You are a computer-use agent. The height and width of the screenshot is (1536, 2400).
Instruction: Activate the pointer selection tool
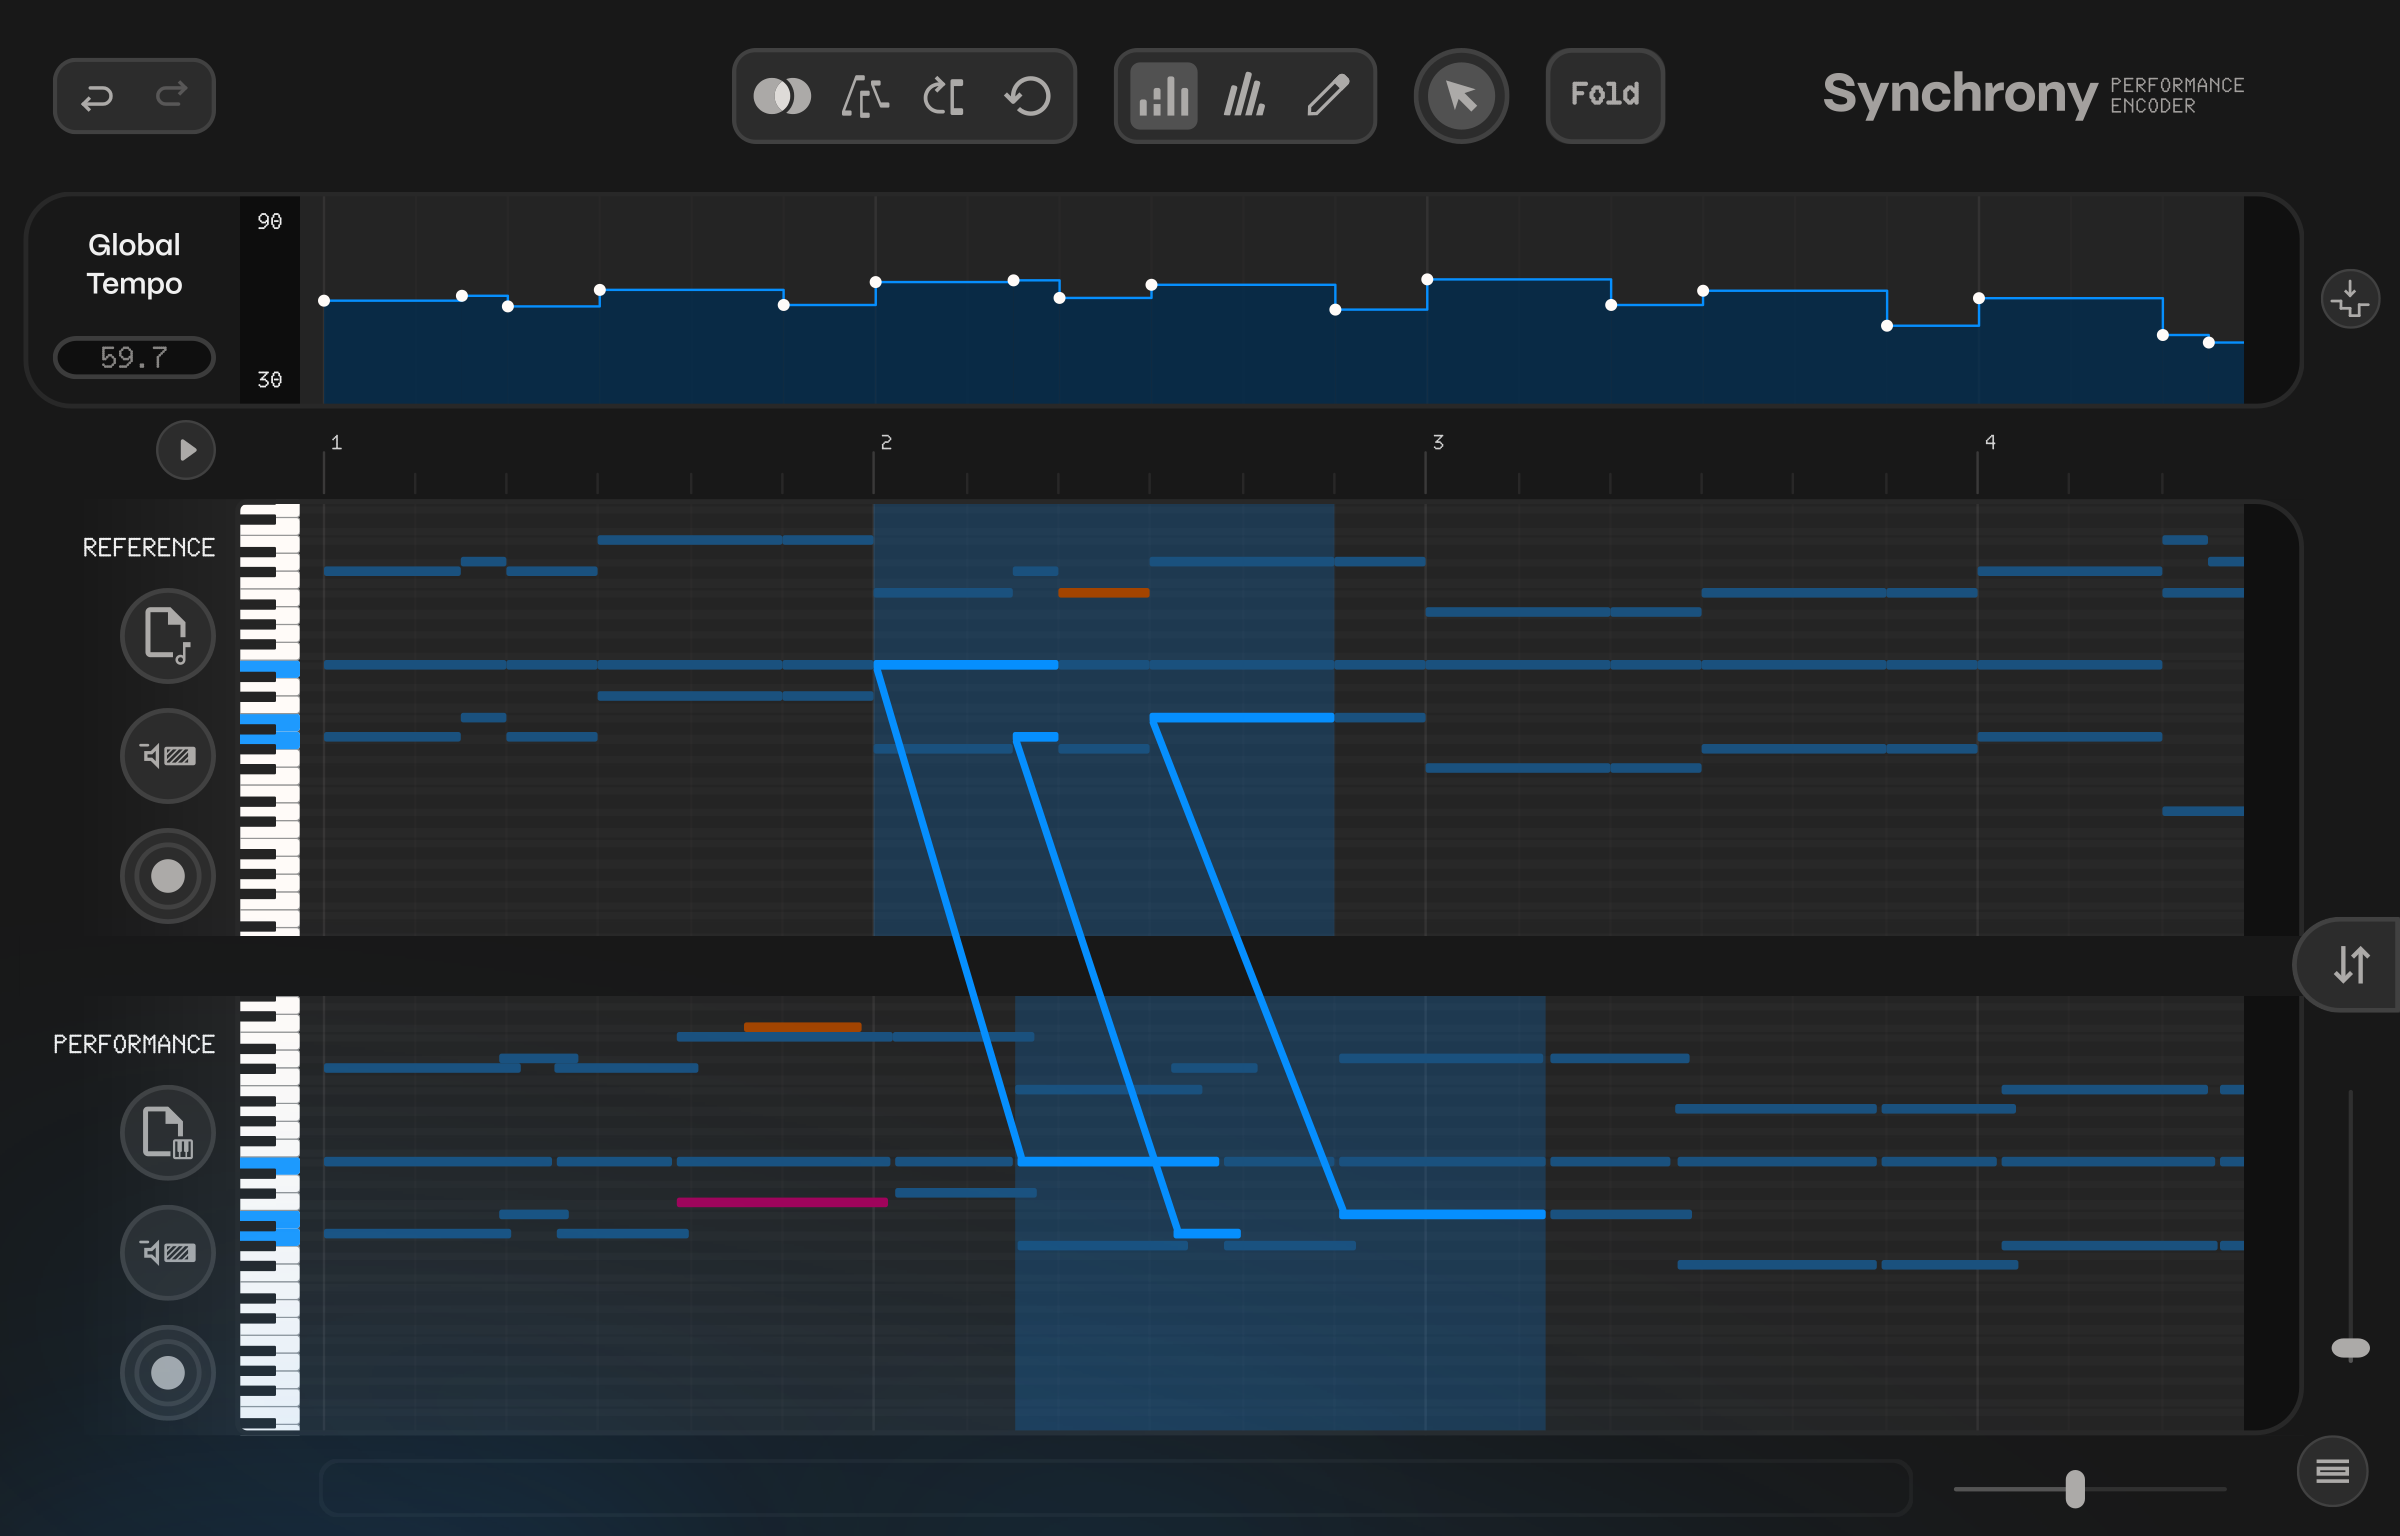click(1461, 96)
